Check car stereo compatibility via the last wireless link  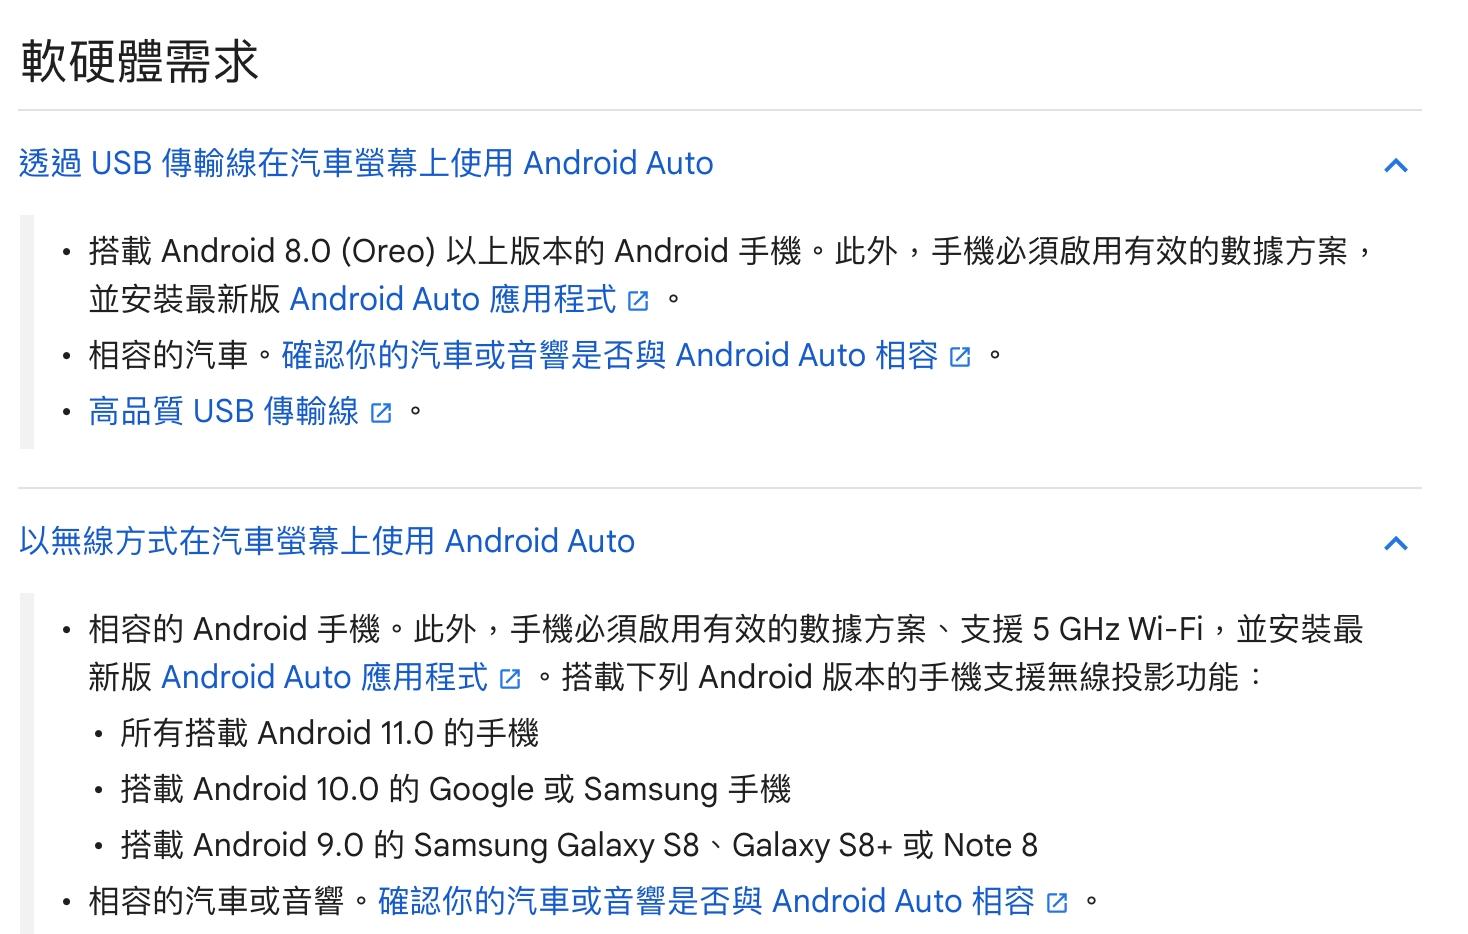pos(707,901)
